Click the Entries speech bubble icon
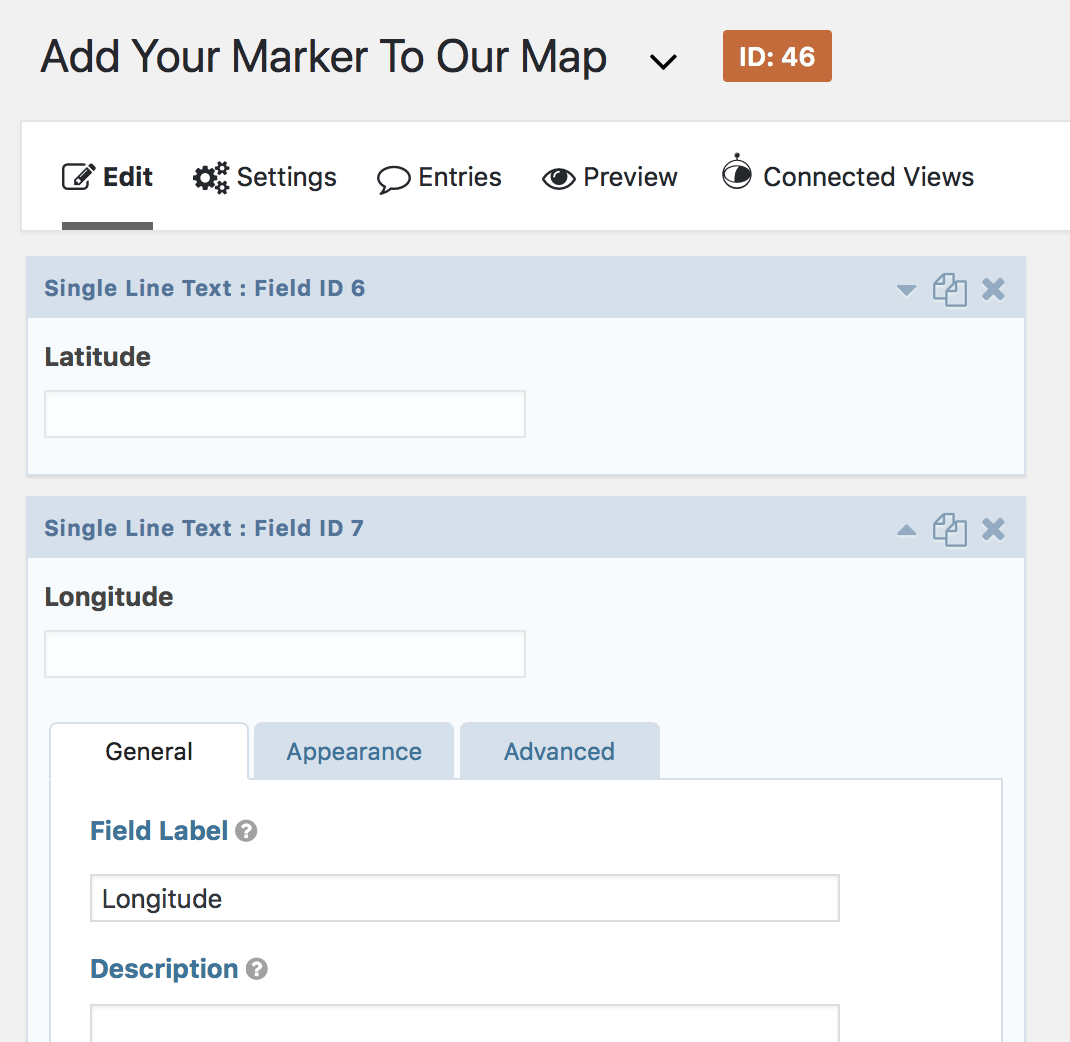Viewport: 1070px width, 1042px height. click(394, 177)
